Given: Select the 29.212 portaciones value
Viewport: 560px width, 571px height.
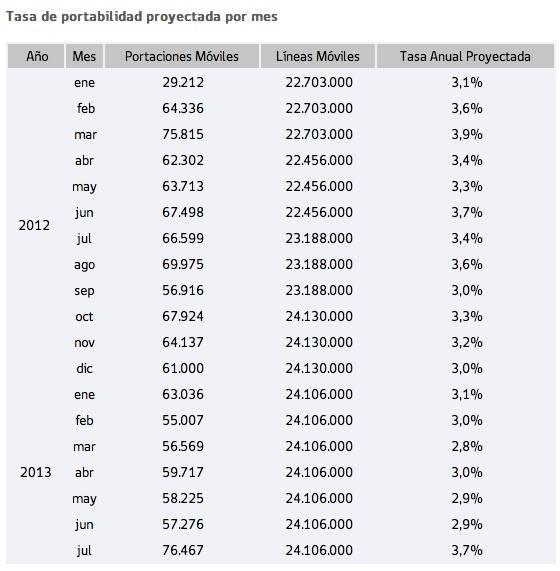Looking at the screenshot, I should (x=183, y=83).
